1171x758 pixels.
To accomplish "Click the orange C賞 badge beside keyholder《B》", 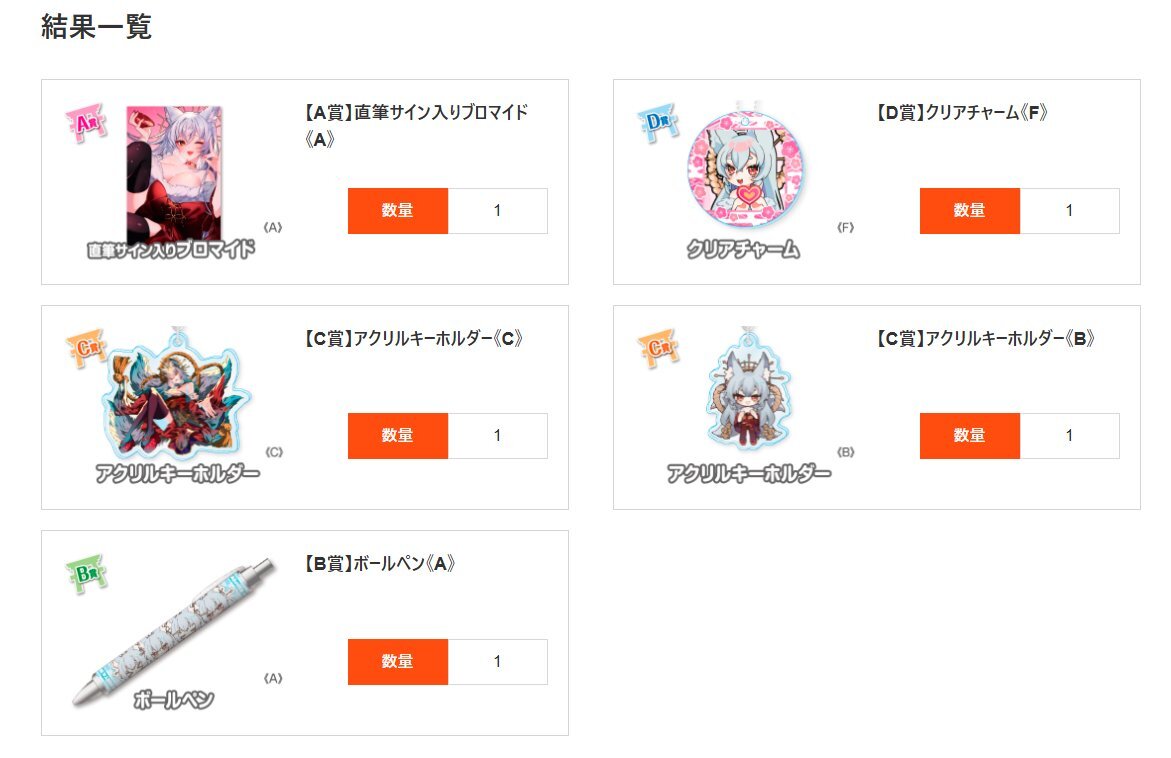I will point(658,348).
